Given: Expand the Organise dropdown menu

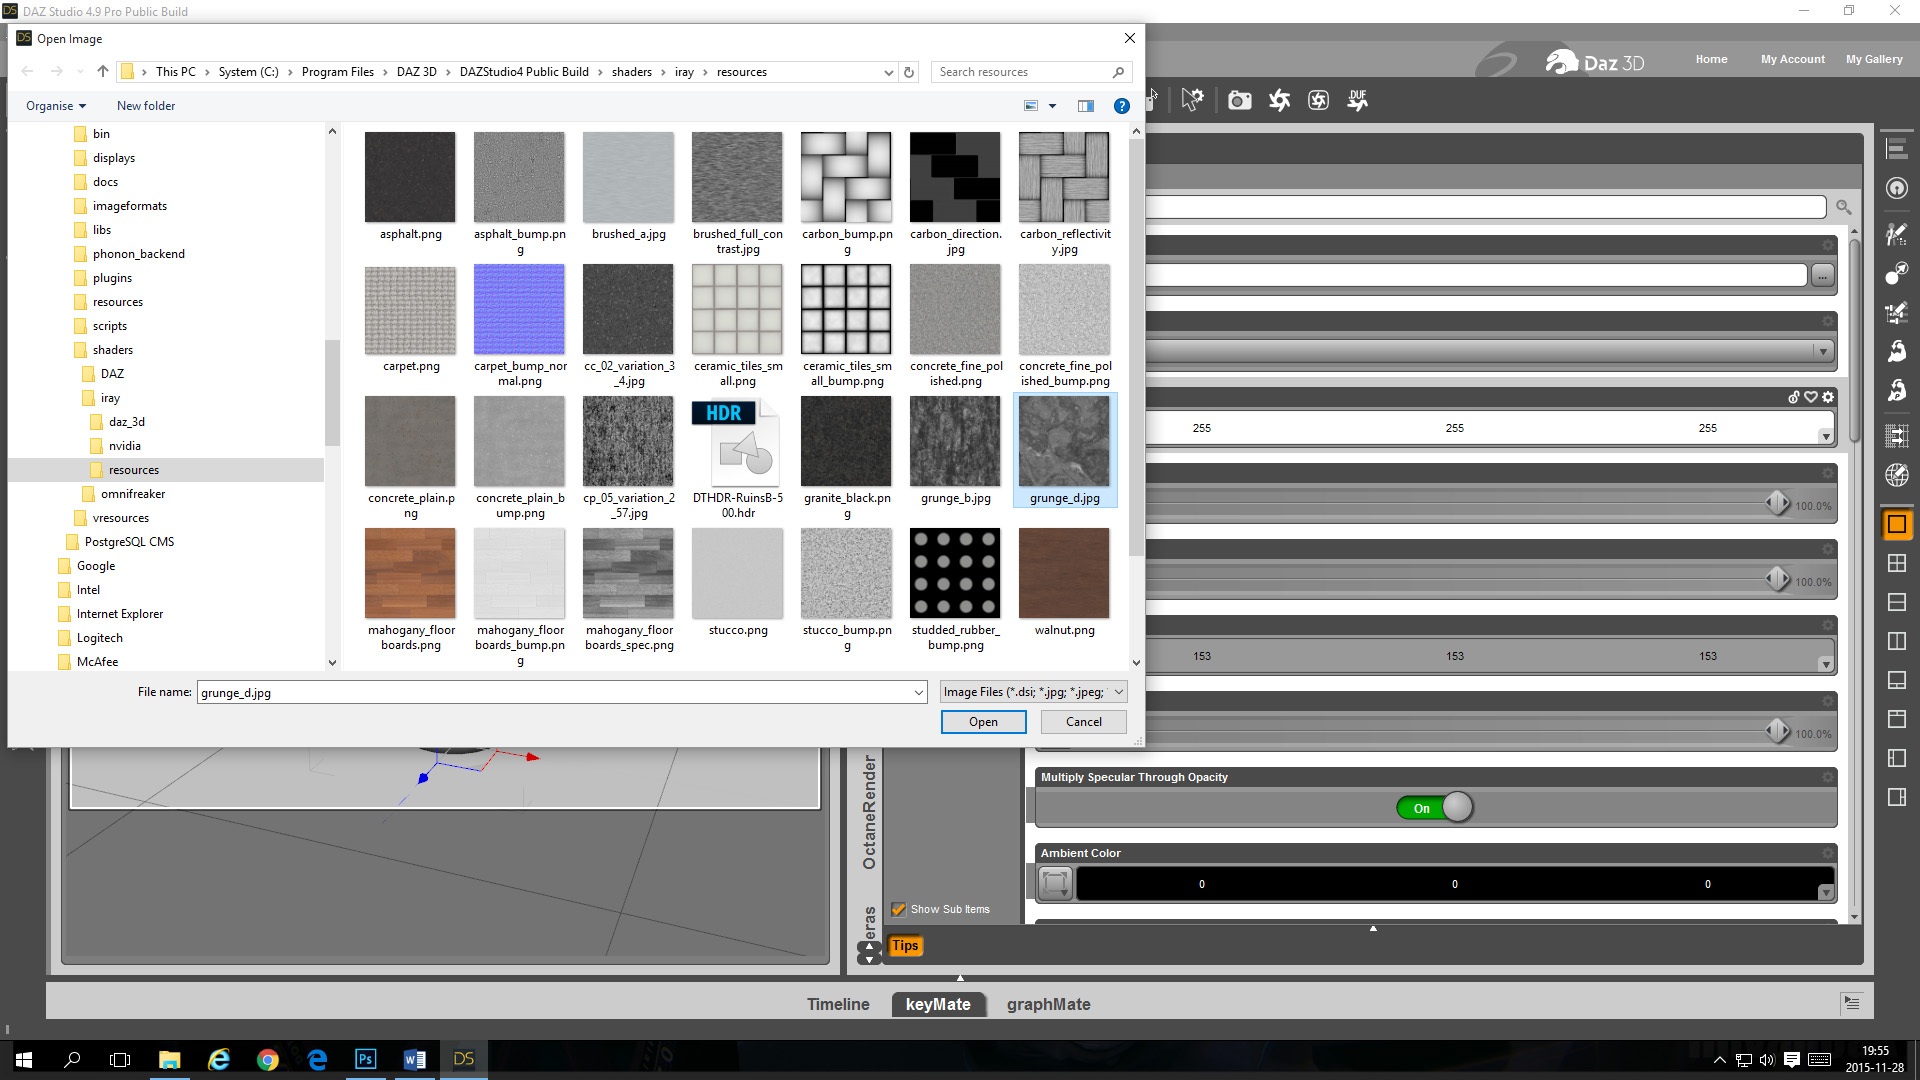Looking at the screenshot, I should click(56, 106).
